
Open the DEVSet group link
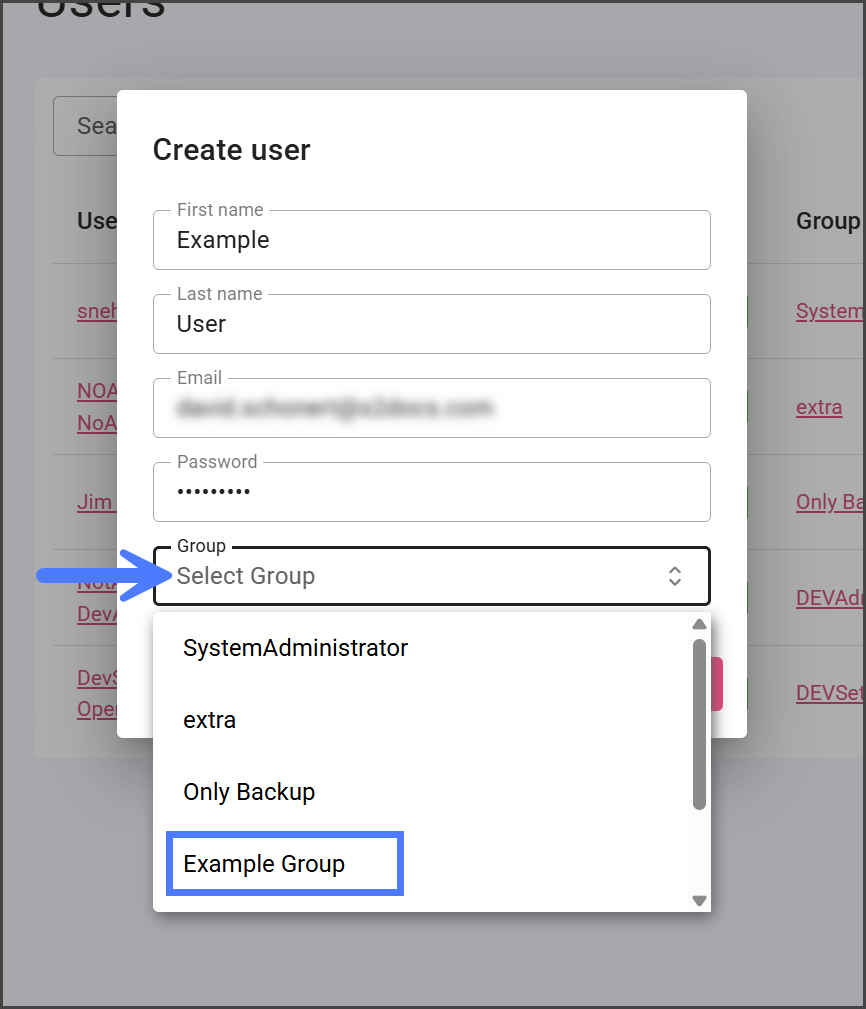pos(829,693)
